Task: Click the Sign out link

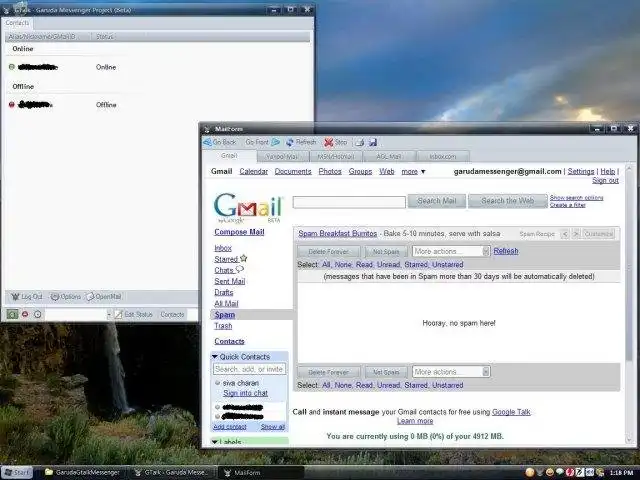Action: [x=605, y=180]
